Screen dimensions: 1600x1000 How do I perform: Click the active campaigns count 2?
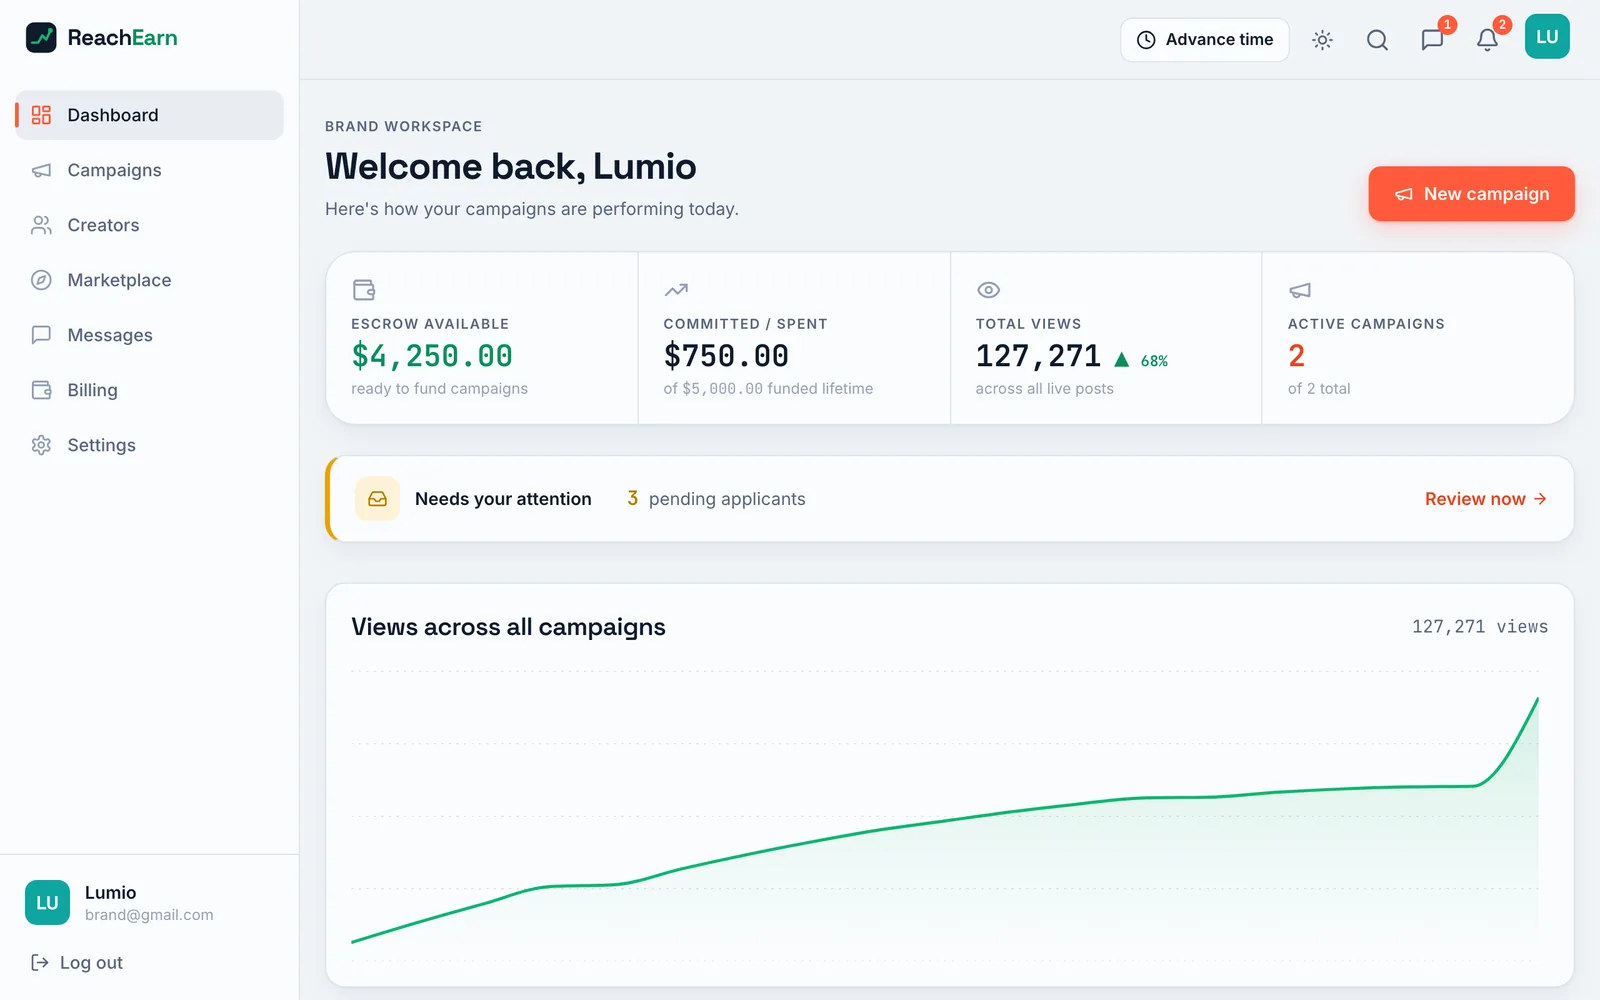(x=1296, y=356)
